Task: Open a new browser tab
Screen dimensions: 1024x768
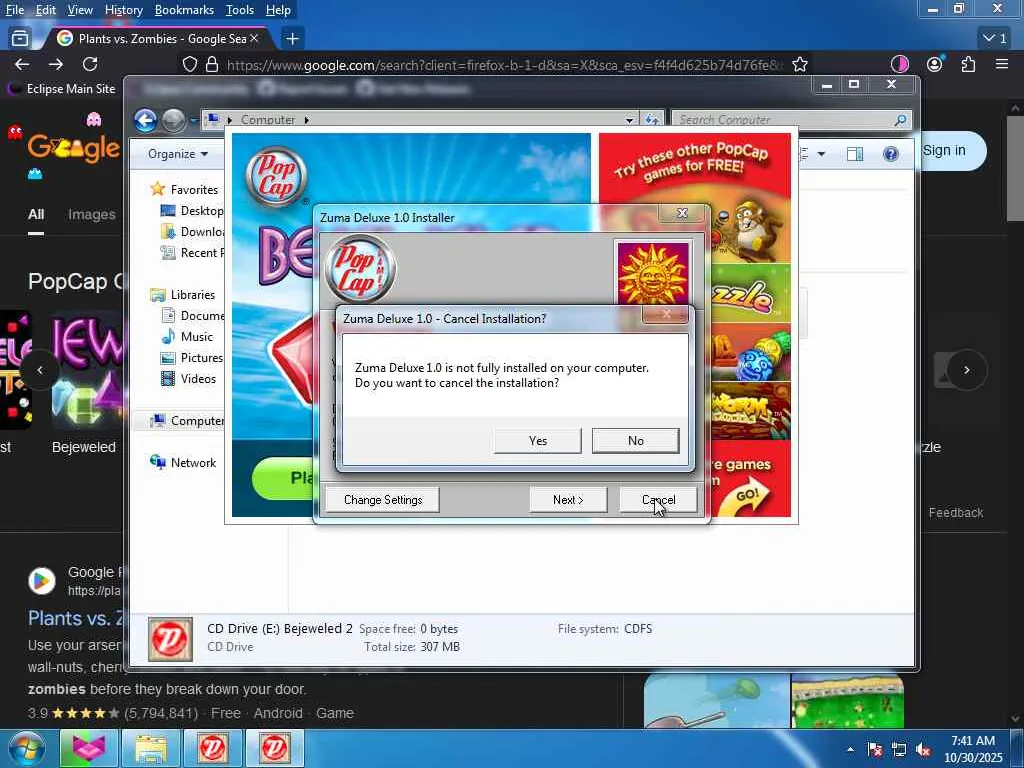Action: coord(293,39)
